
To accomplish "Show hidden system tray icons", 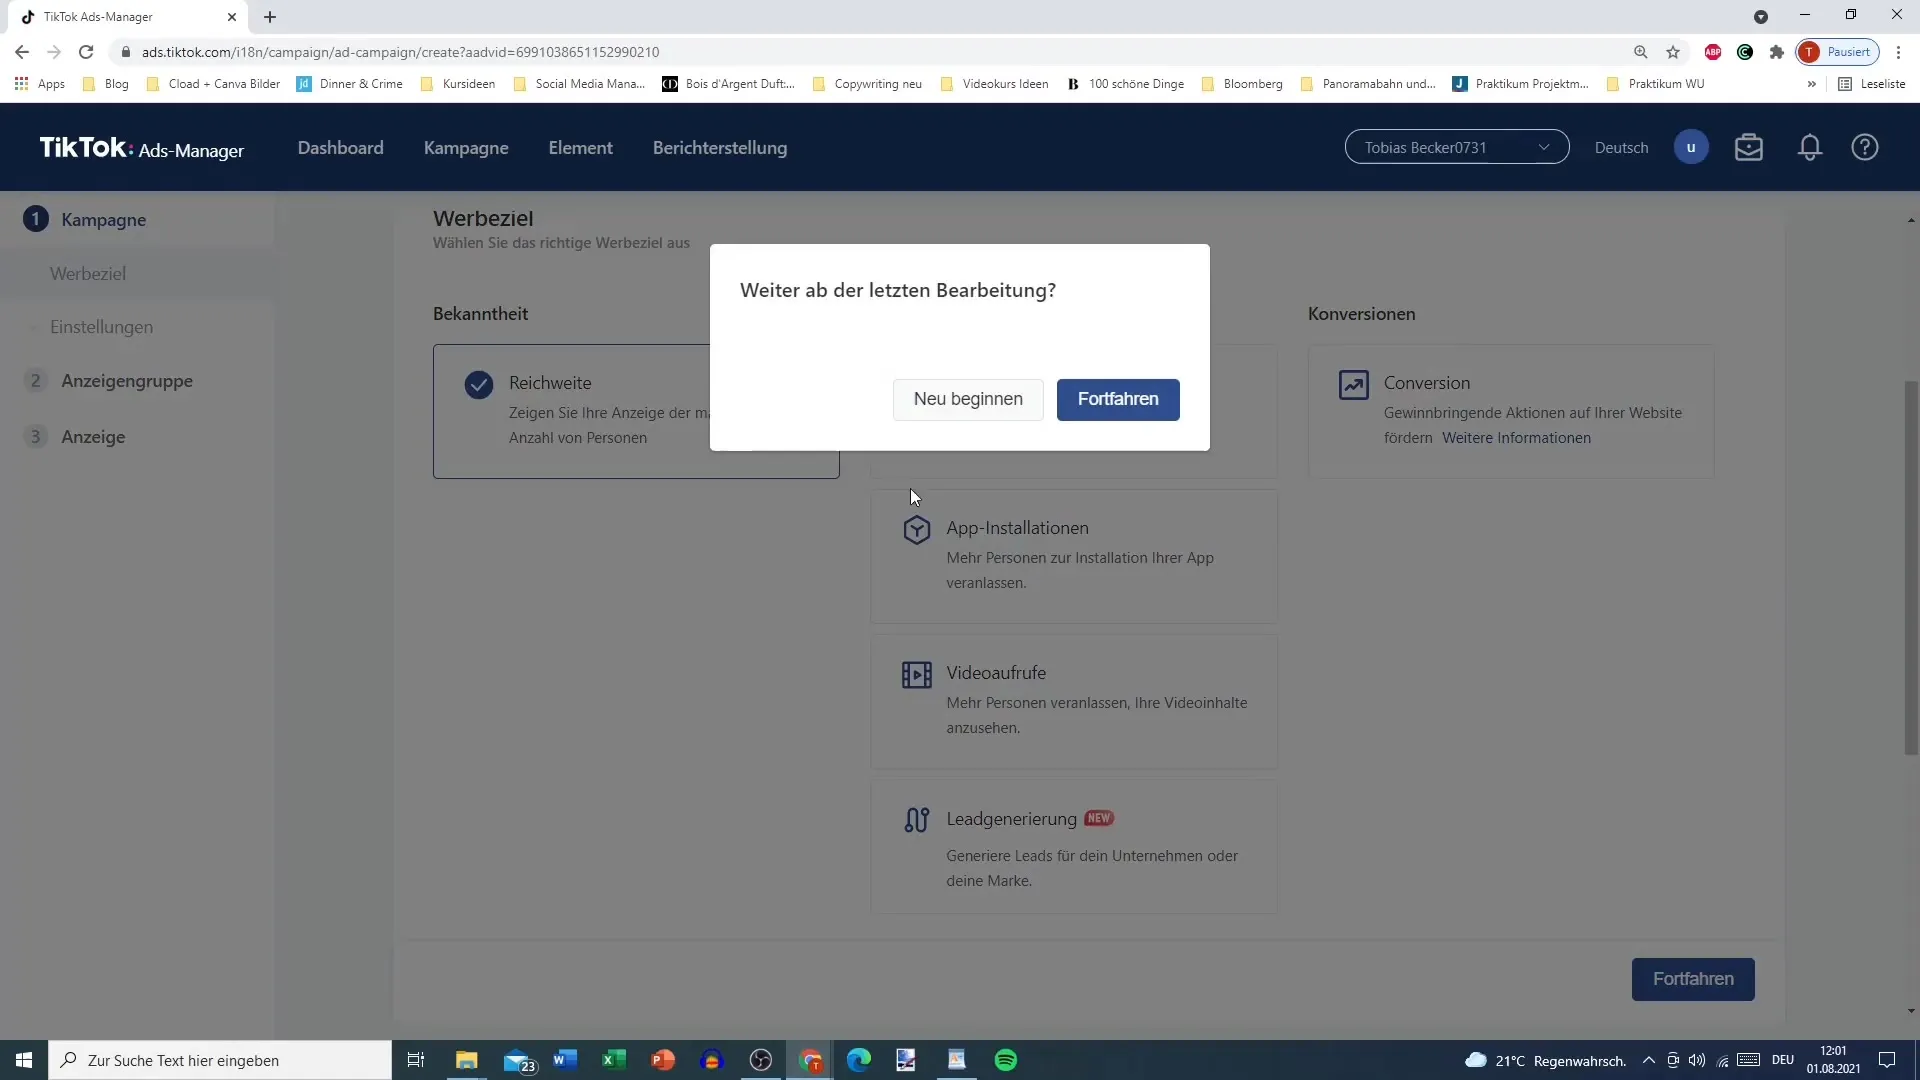I will point(1649,1060).
